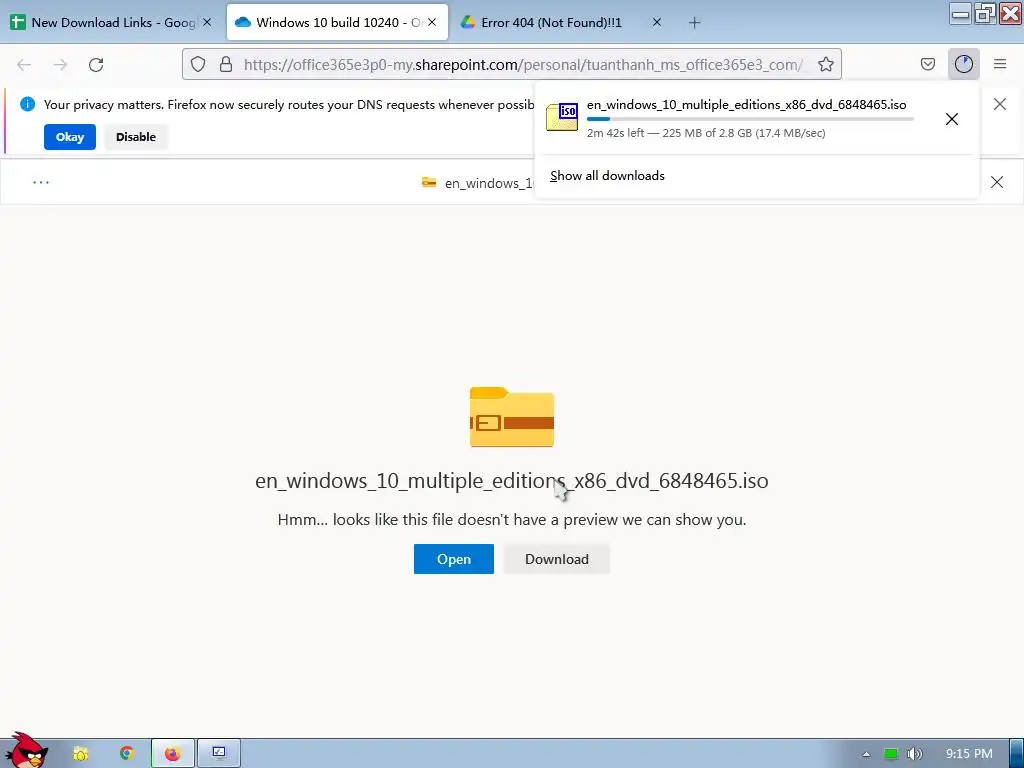This screenshot has height=768, width=1024.
Task: Launch Chrome from the taskbar
Action: [x=127, y=754]
